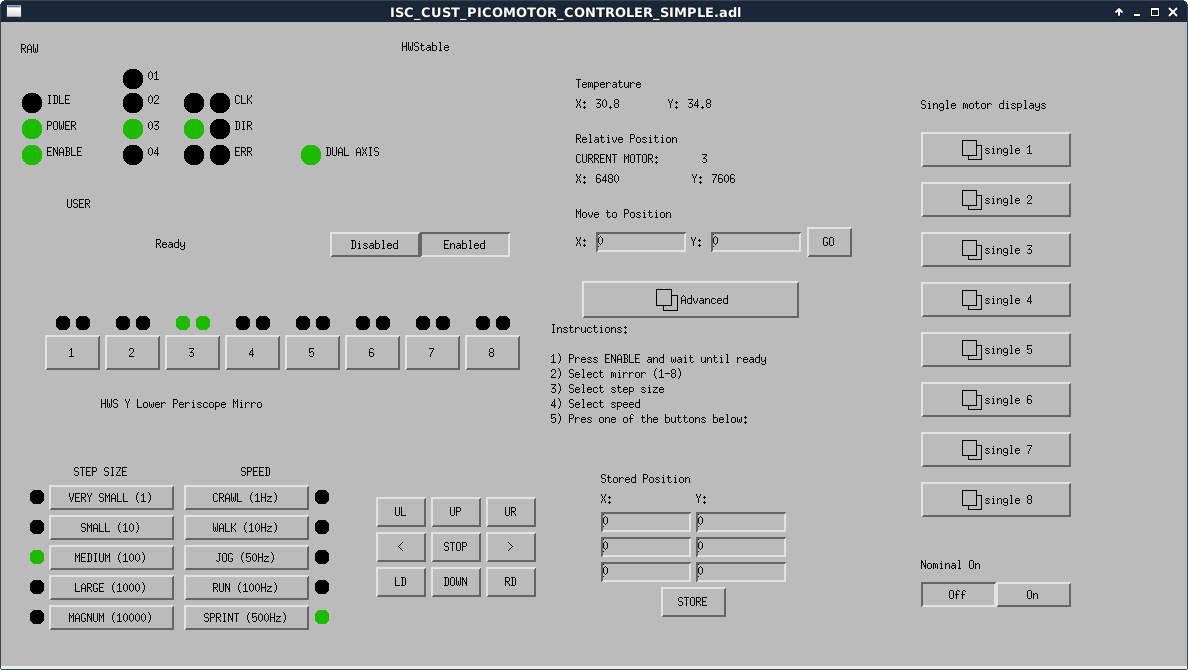Image resolution: width=1188 pixels, height=670 pixels.
Task: Open the single 8 motor display
Action: click(x=996, y=500)
